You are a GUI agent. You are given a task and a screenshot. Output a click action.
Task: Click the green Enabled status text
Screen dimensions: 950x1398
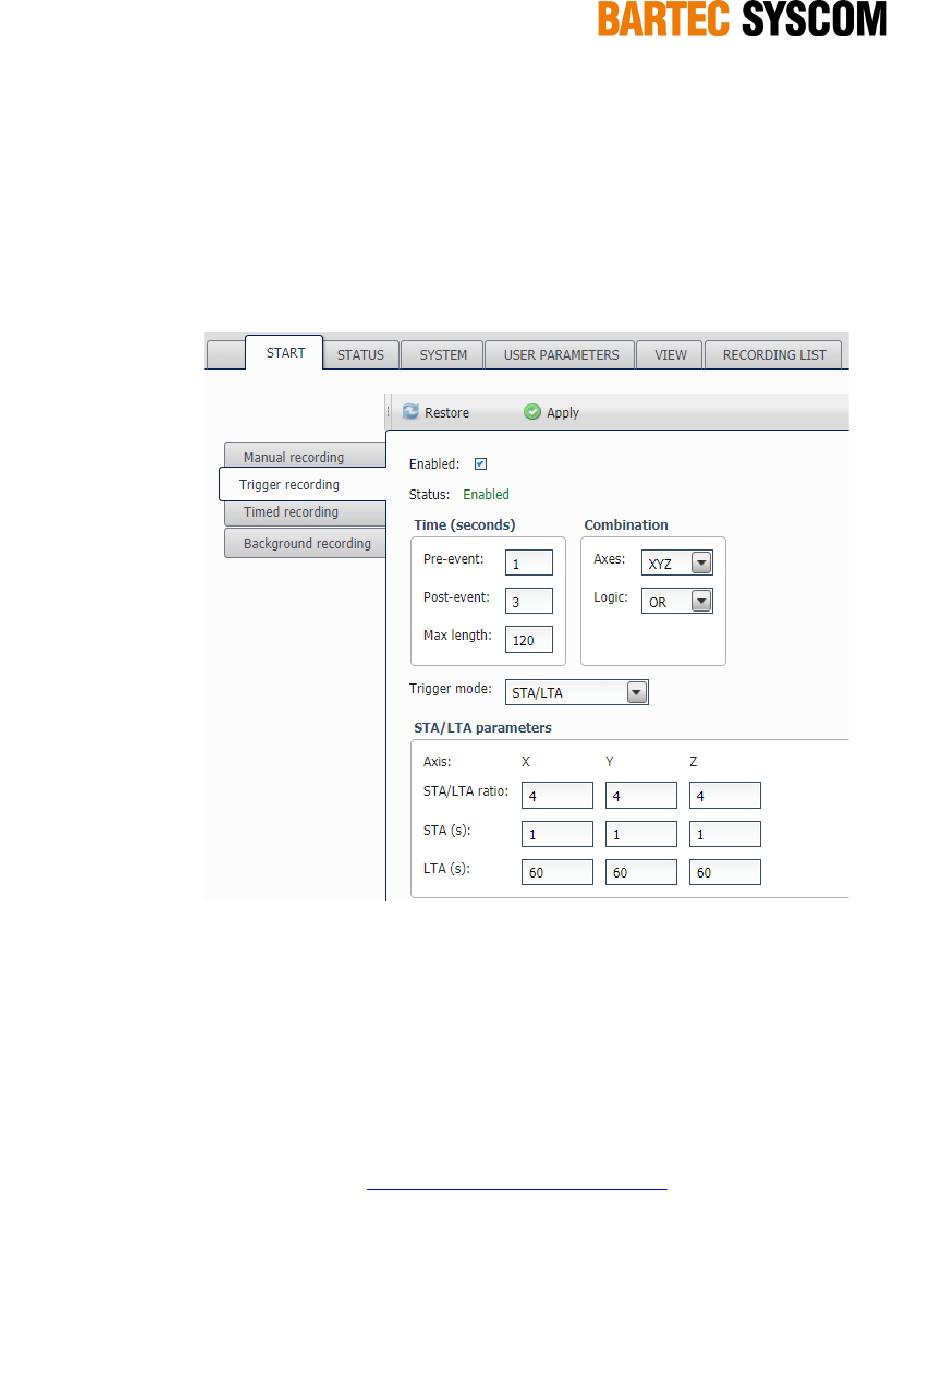[486, 494]
